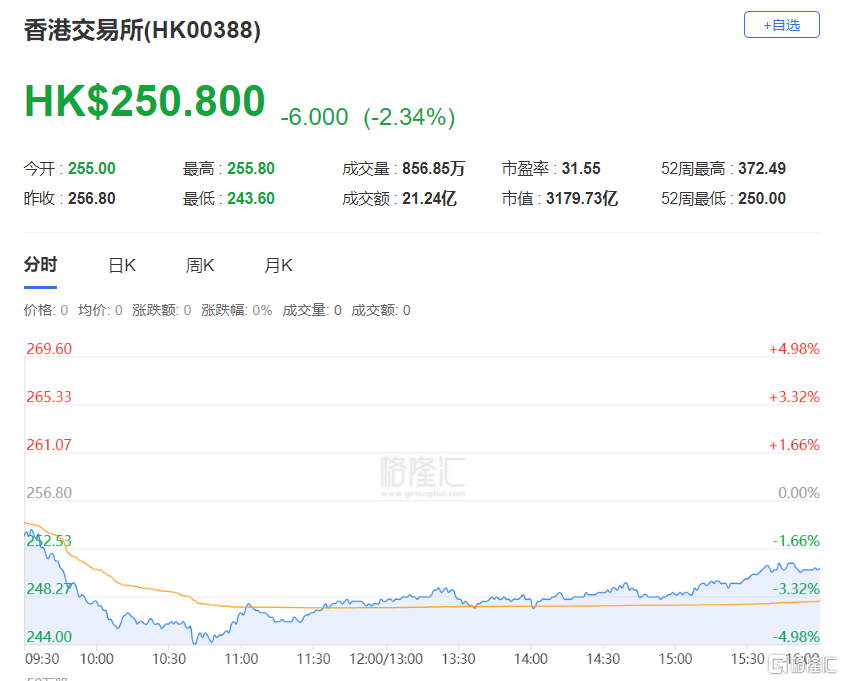Click the stock title 香港交易所(HK00388)
The image size is (843, 681).
pyautogui.click(x=142, y=30)
